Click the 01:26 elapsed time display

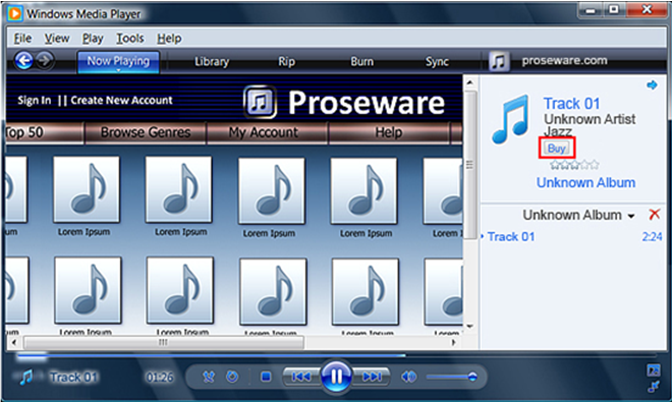159,377
